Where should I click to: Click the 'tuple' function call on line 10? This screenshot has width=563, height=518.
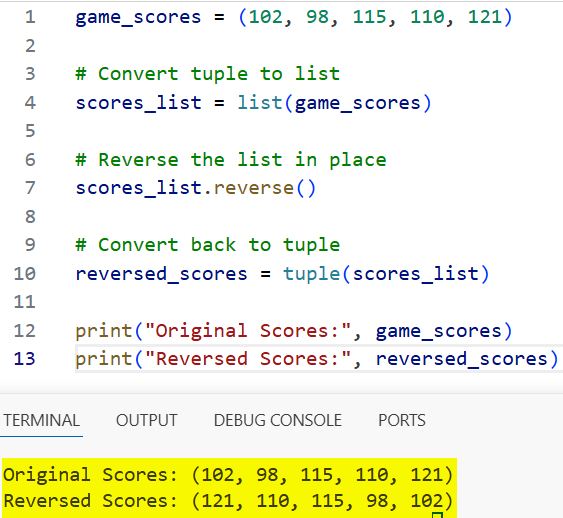[x=311, y=274]
